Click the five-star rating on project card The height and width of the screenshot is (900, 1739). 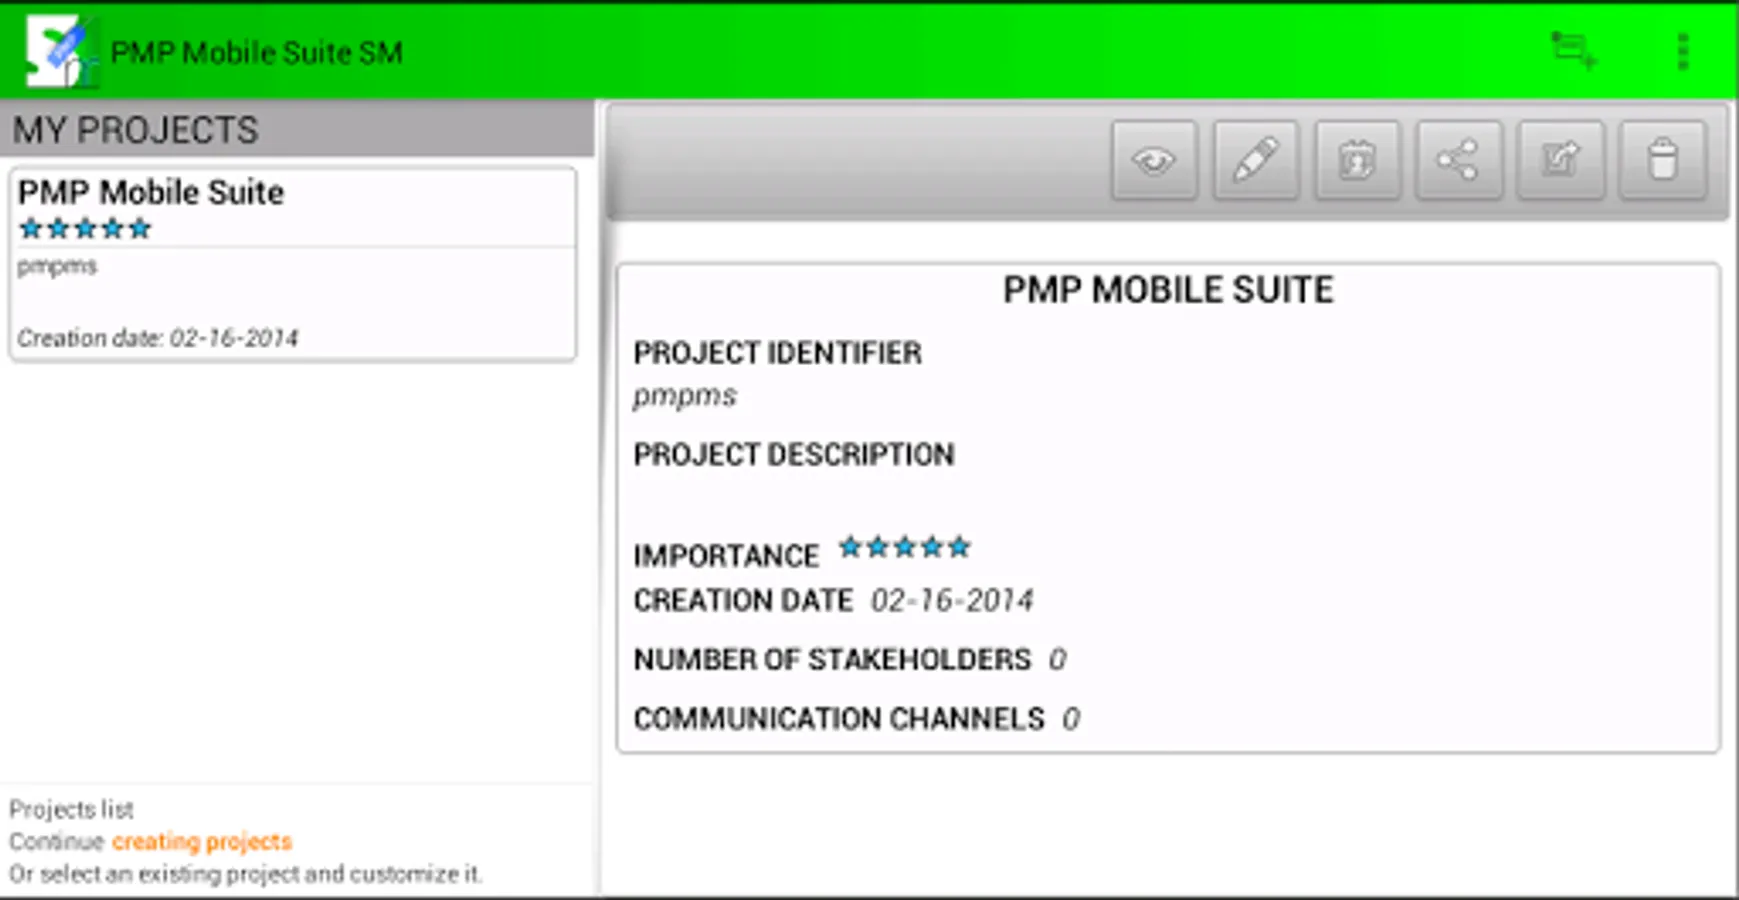[85, 229]
